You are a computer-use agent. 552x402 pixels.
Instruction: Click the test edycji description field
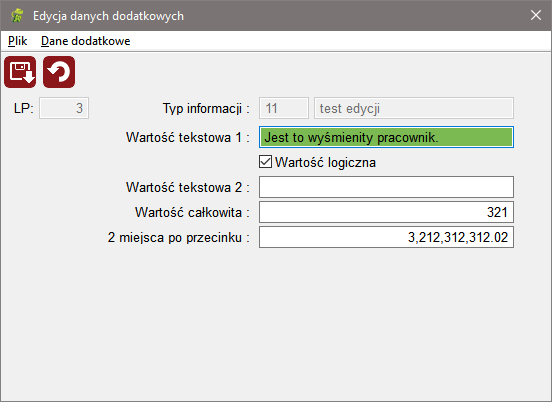click(x=414, y=108)
